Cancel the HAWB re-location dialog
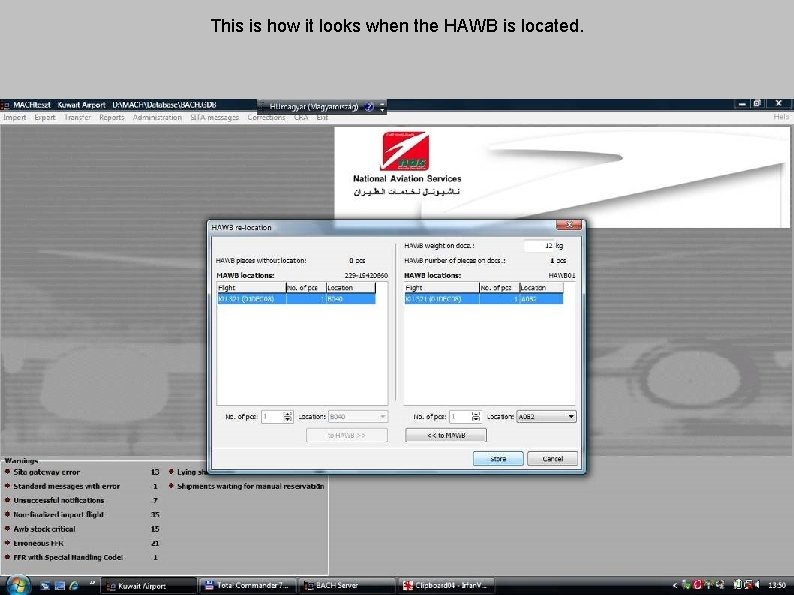Image resolution: width=794 pixels, height=595 pixels. (x=552, y=458)
